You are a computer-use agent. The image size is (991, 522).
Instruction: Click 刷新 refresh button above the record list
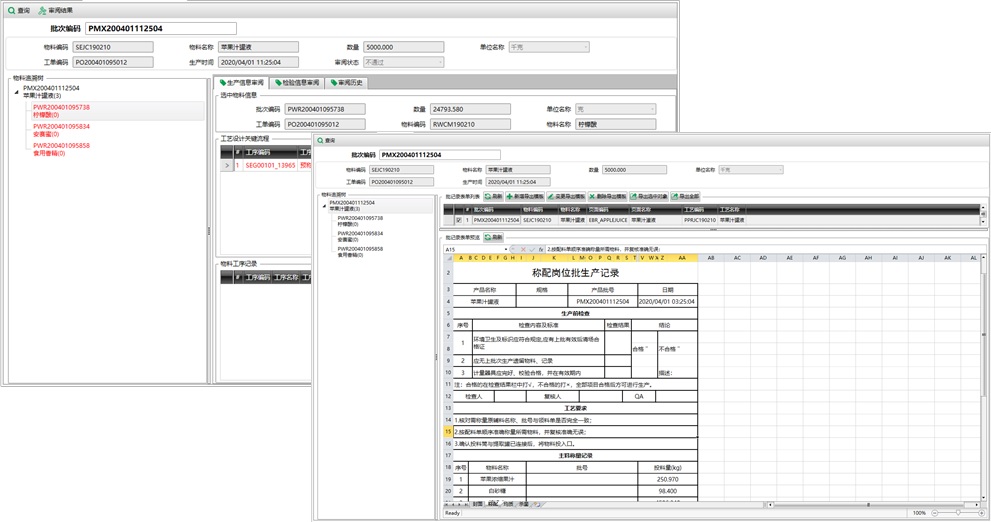point(493,197)
